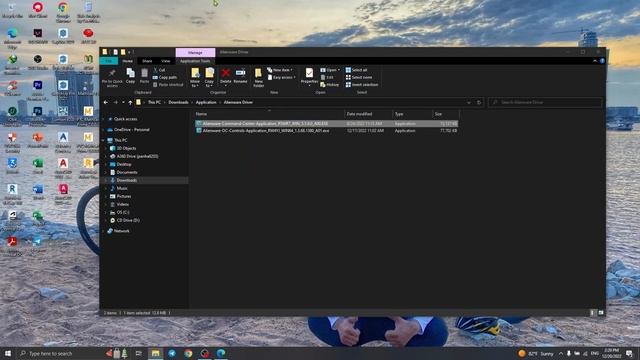Image resolution: width=640 pixels, height=360 pixels.
Task: Select A360 Drive in sidebar
Action: (x=137, y=156)
